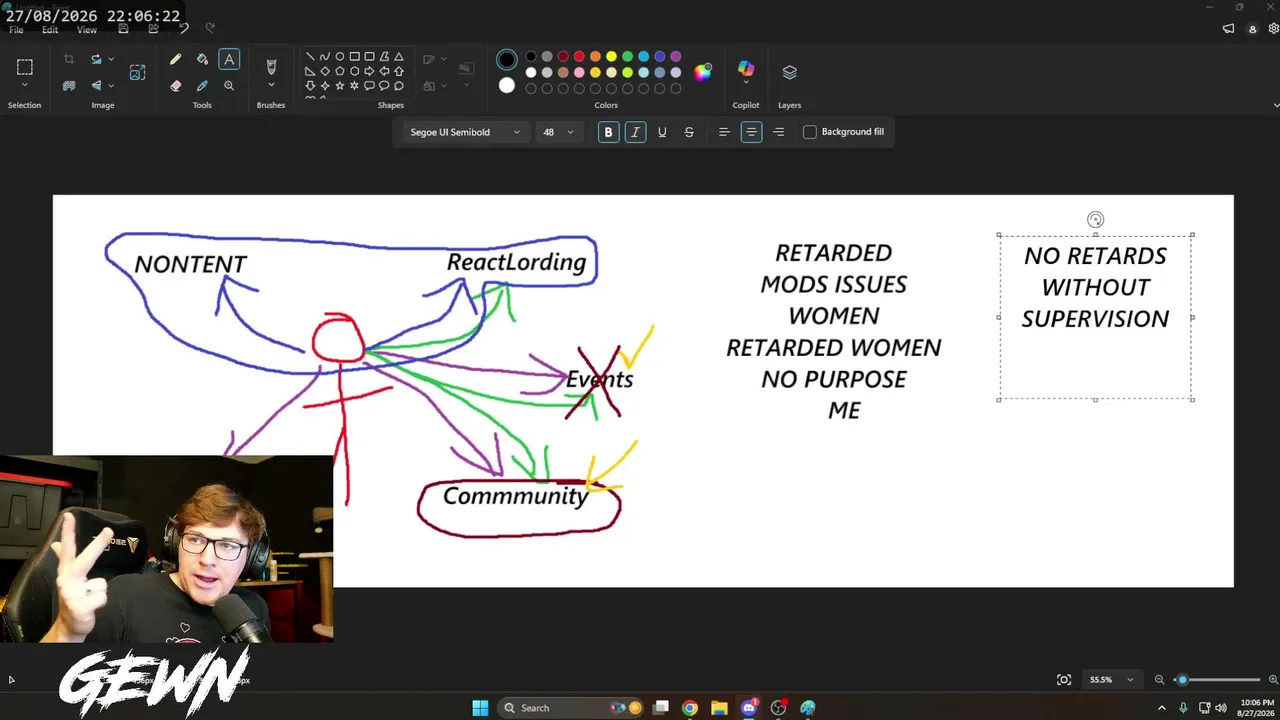
Task: Open the shape fill dropdown
Action: point(434,86)
